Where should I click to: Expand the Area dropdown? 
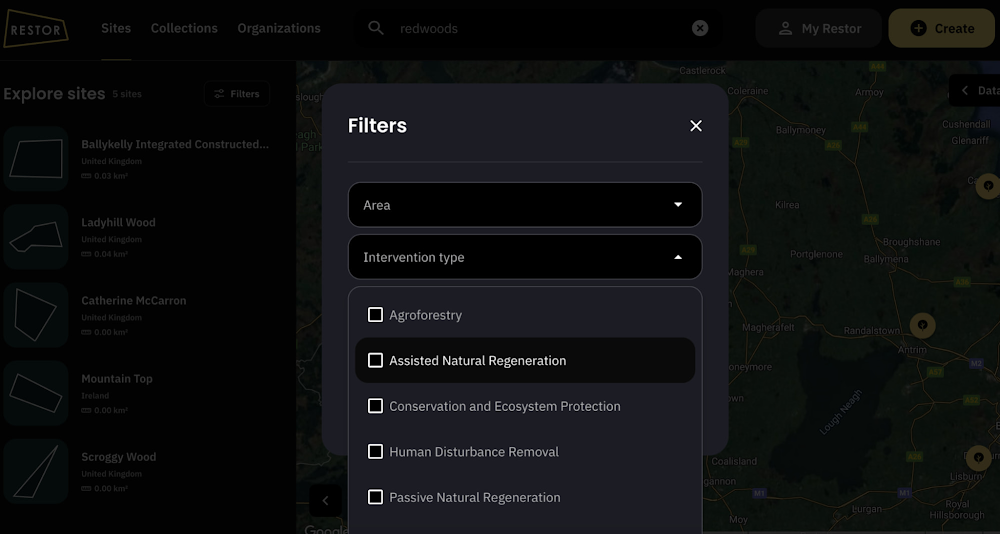[525, 205]
